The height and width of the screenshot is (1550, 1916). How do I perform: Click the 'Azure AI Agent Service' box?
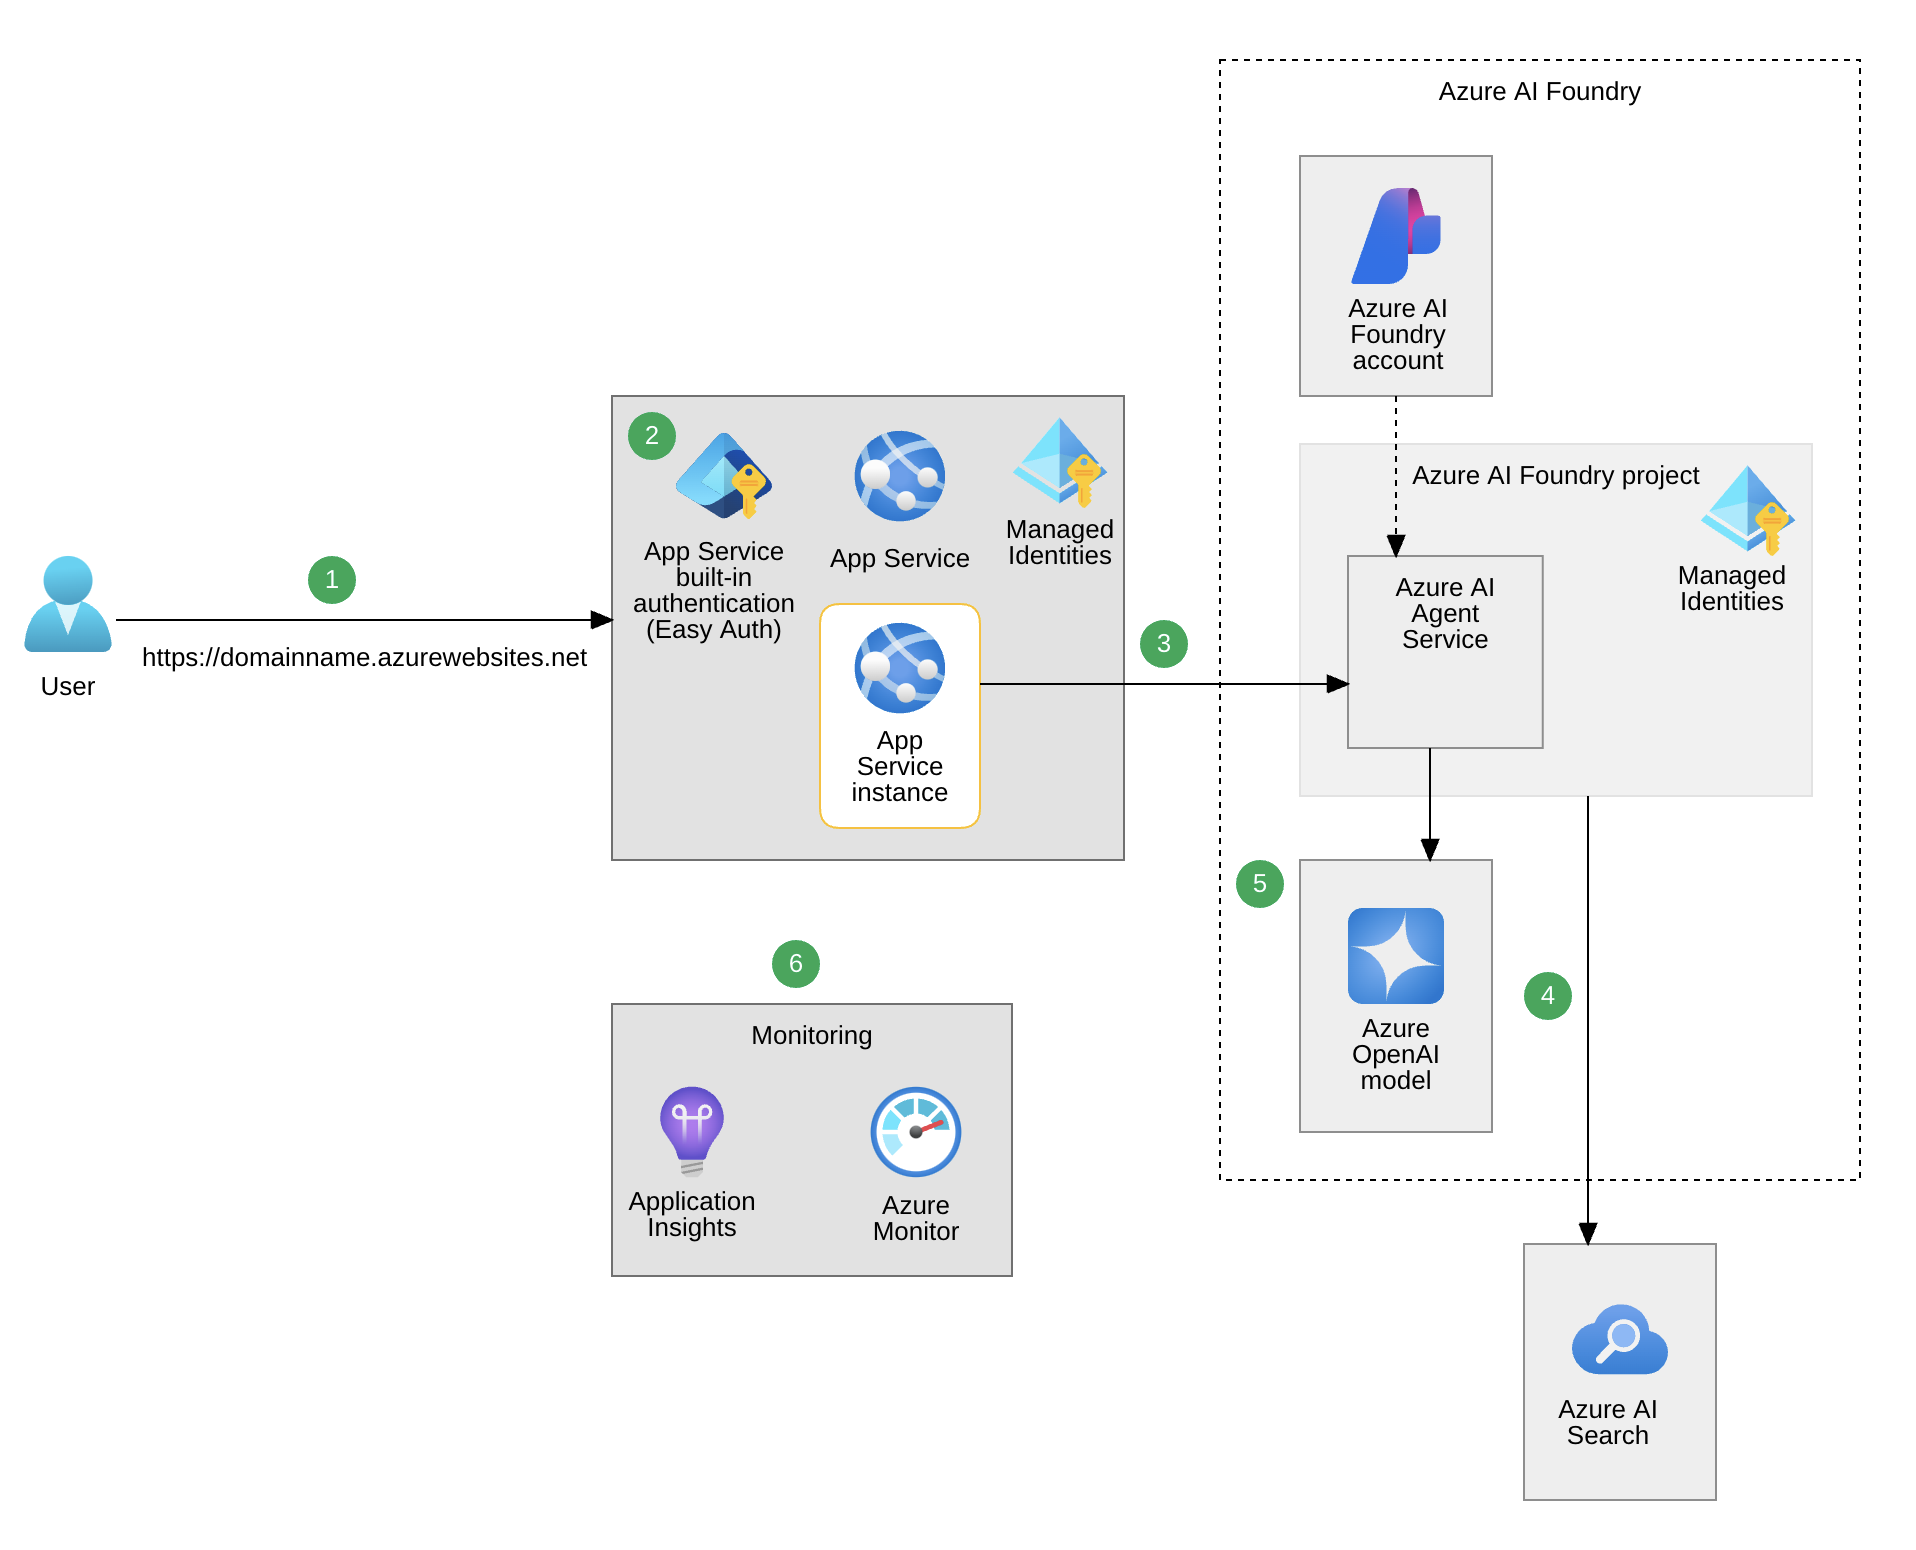[x=1445, y=652]
